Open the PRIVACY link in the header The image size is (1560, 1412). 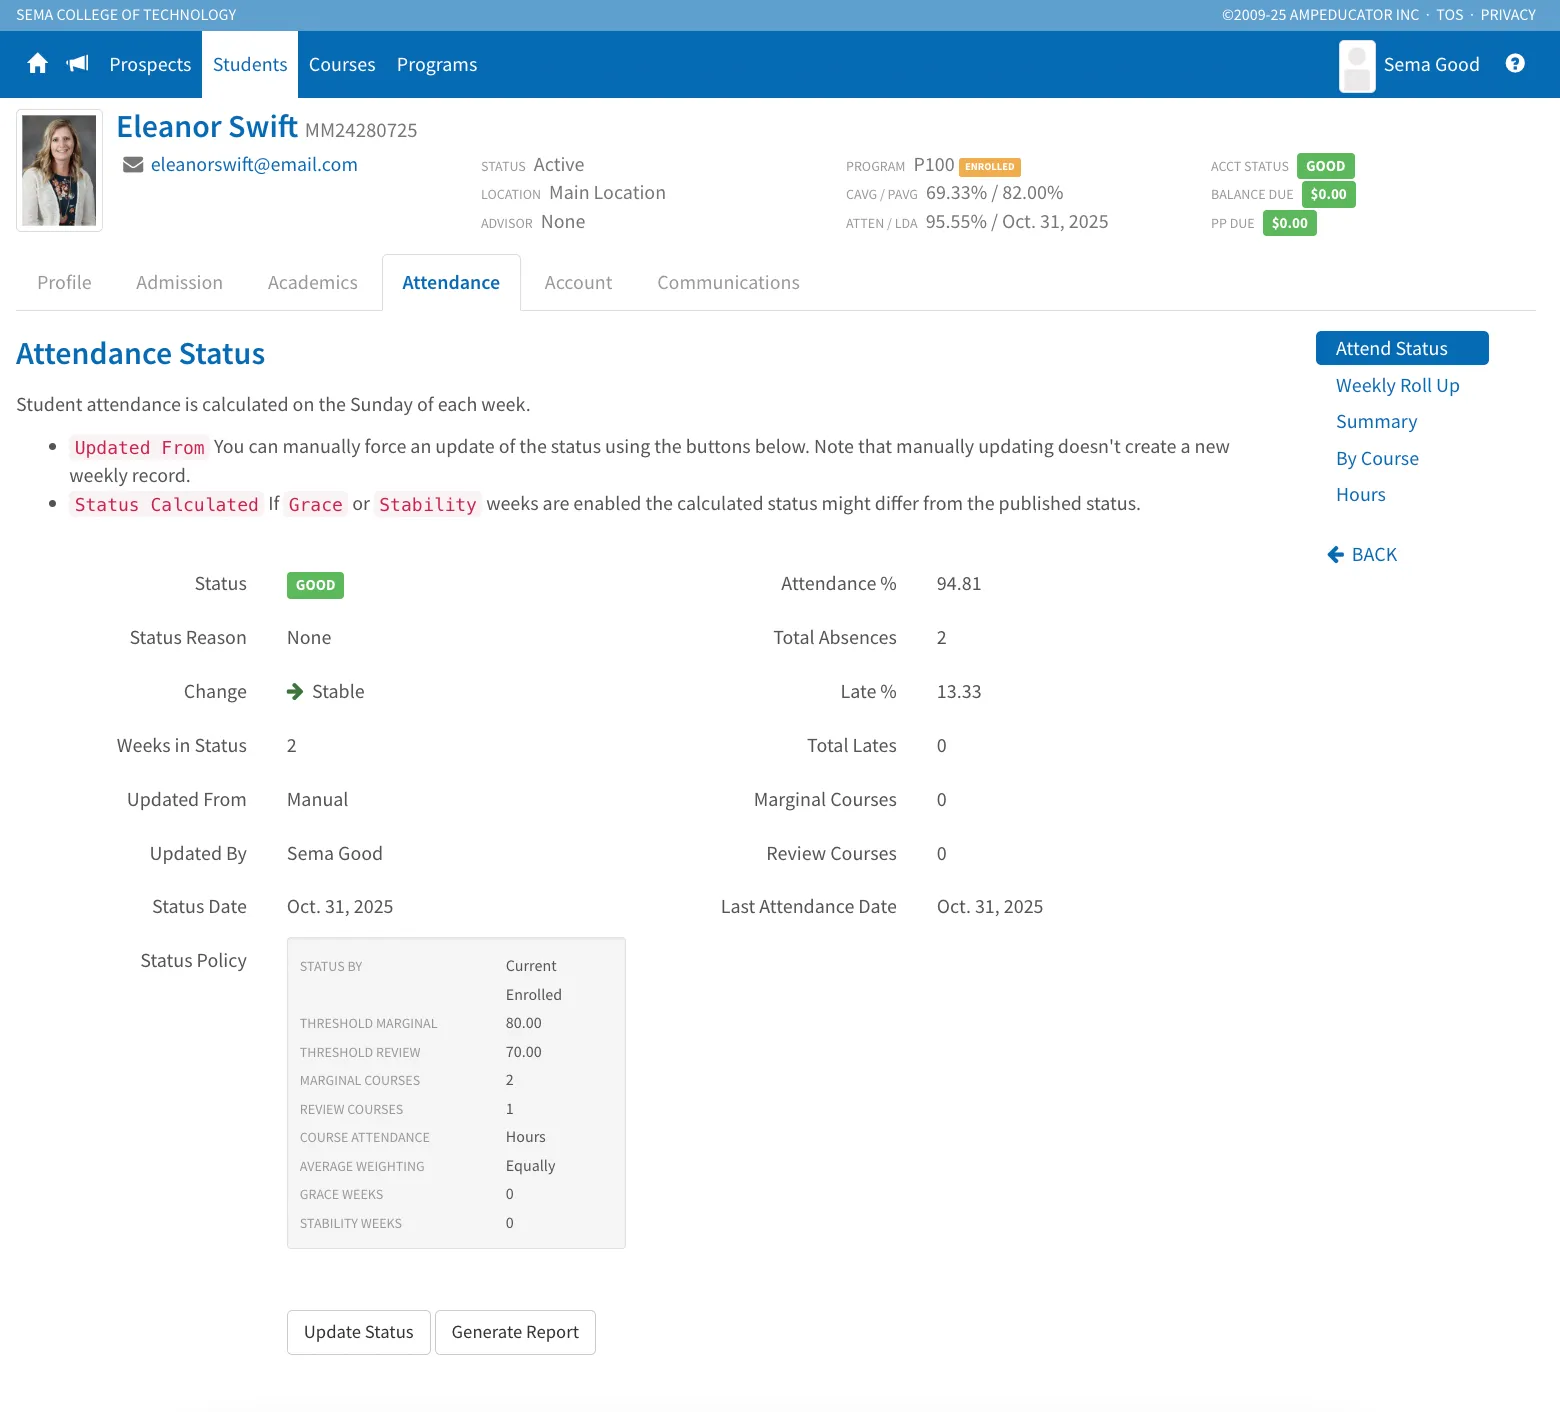[1508, 15]
